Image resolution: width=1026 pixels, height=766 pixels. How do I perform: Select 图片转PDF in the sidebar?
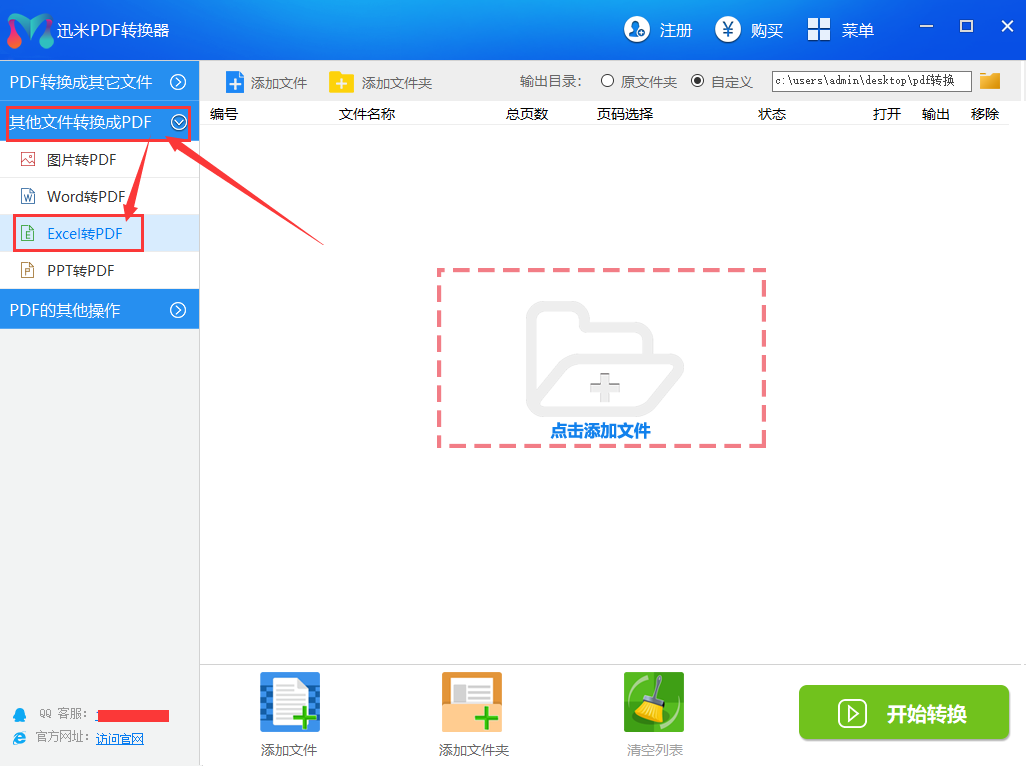[81, 159]
